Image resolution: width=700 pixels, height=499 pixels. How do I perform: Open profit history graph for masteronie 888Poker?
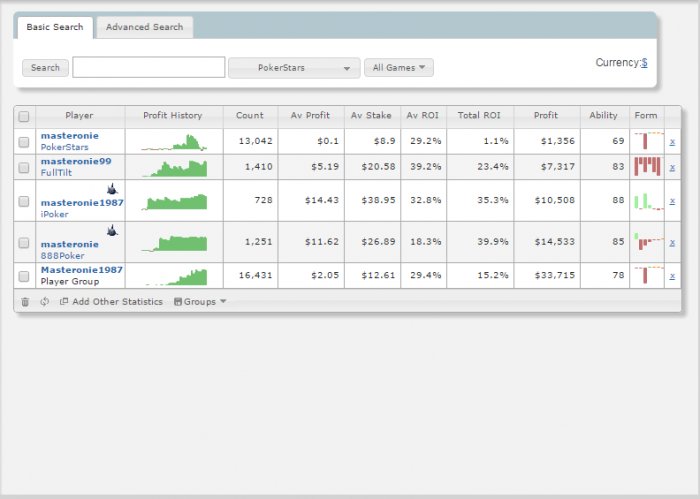click(174, 243)
